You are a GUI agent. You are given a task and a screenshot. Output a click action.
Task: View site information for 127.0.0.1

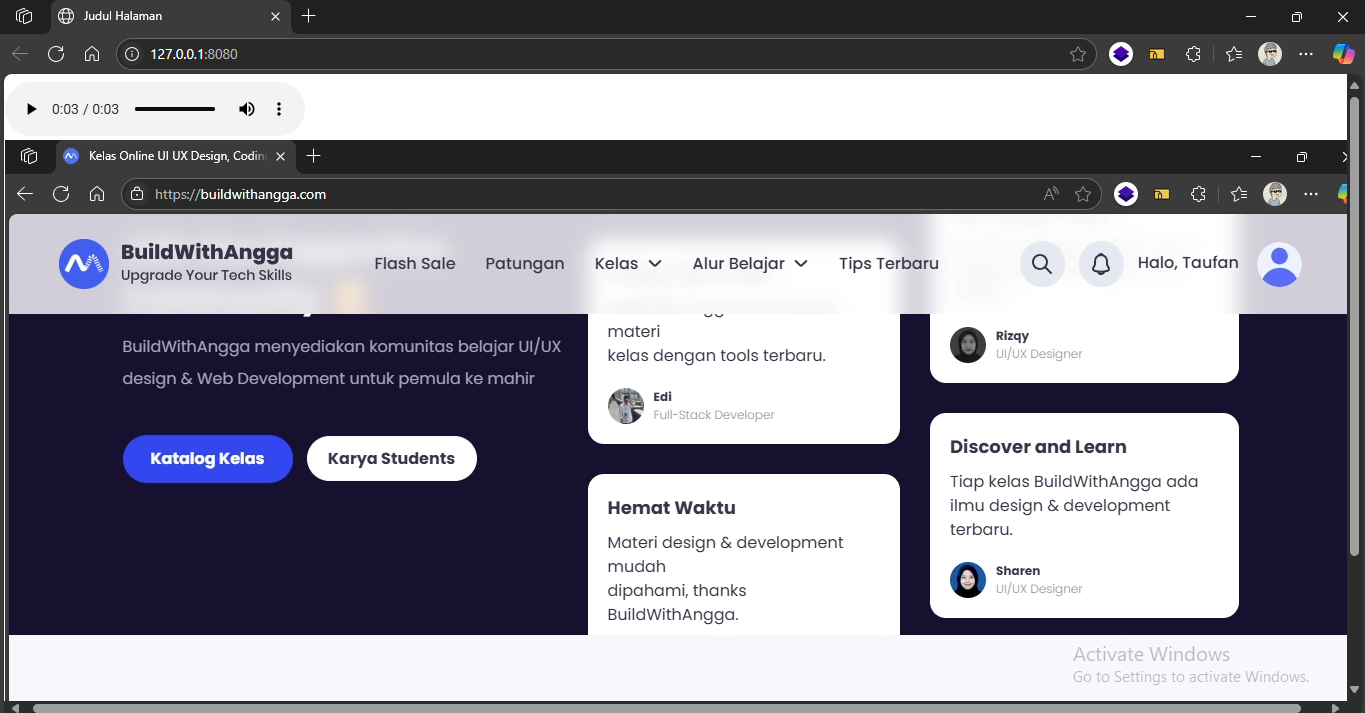(132, 54)
